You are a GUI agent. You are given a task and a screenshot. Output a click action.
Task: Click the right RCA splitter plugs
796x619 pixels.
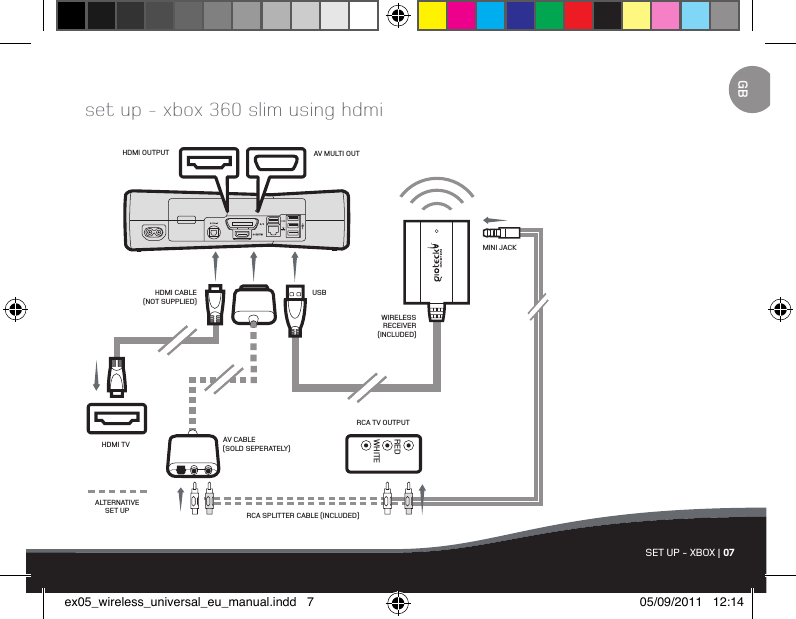tap(397, 499)
